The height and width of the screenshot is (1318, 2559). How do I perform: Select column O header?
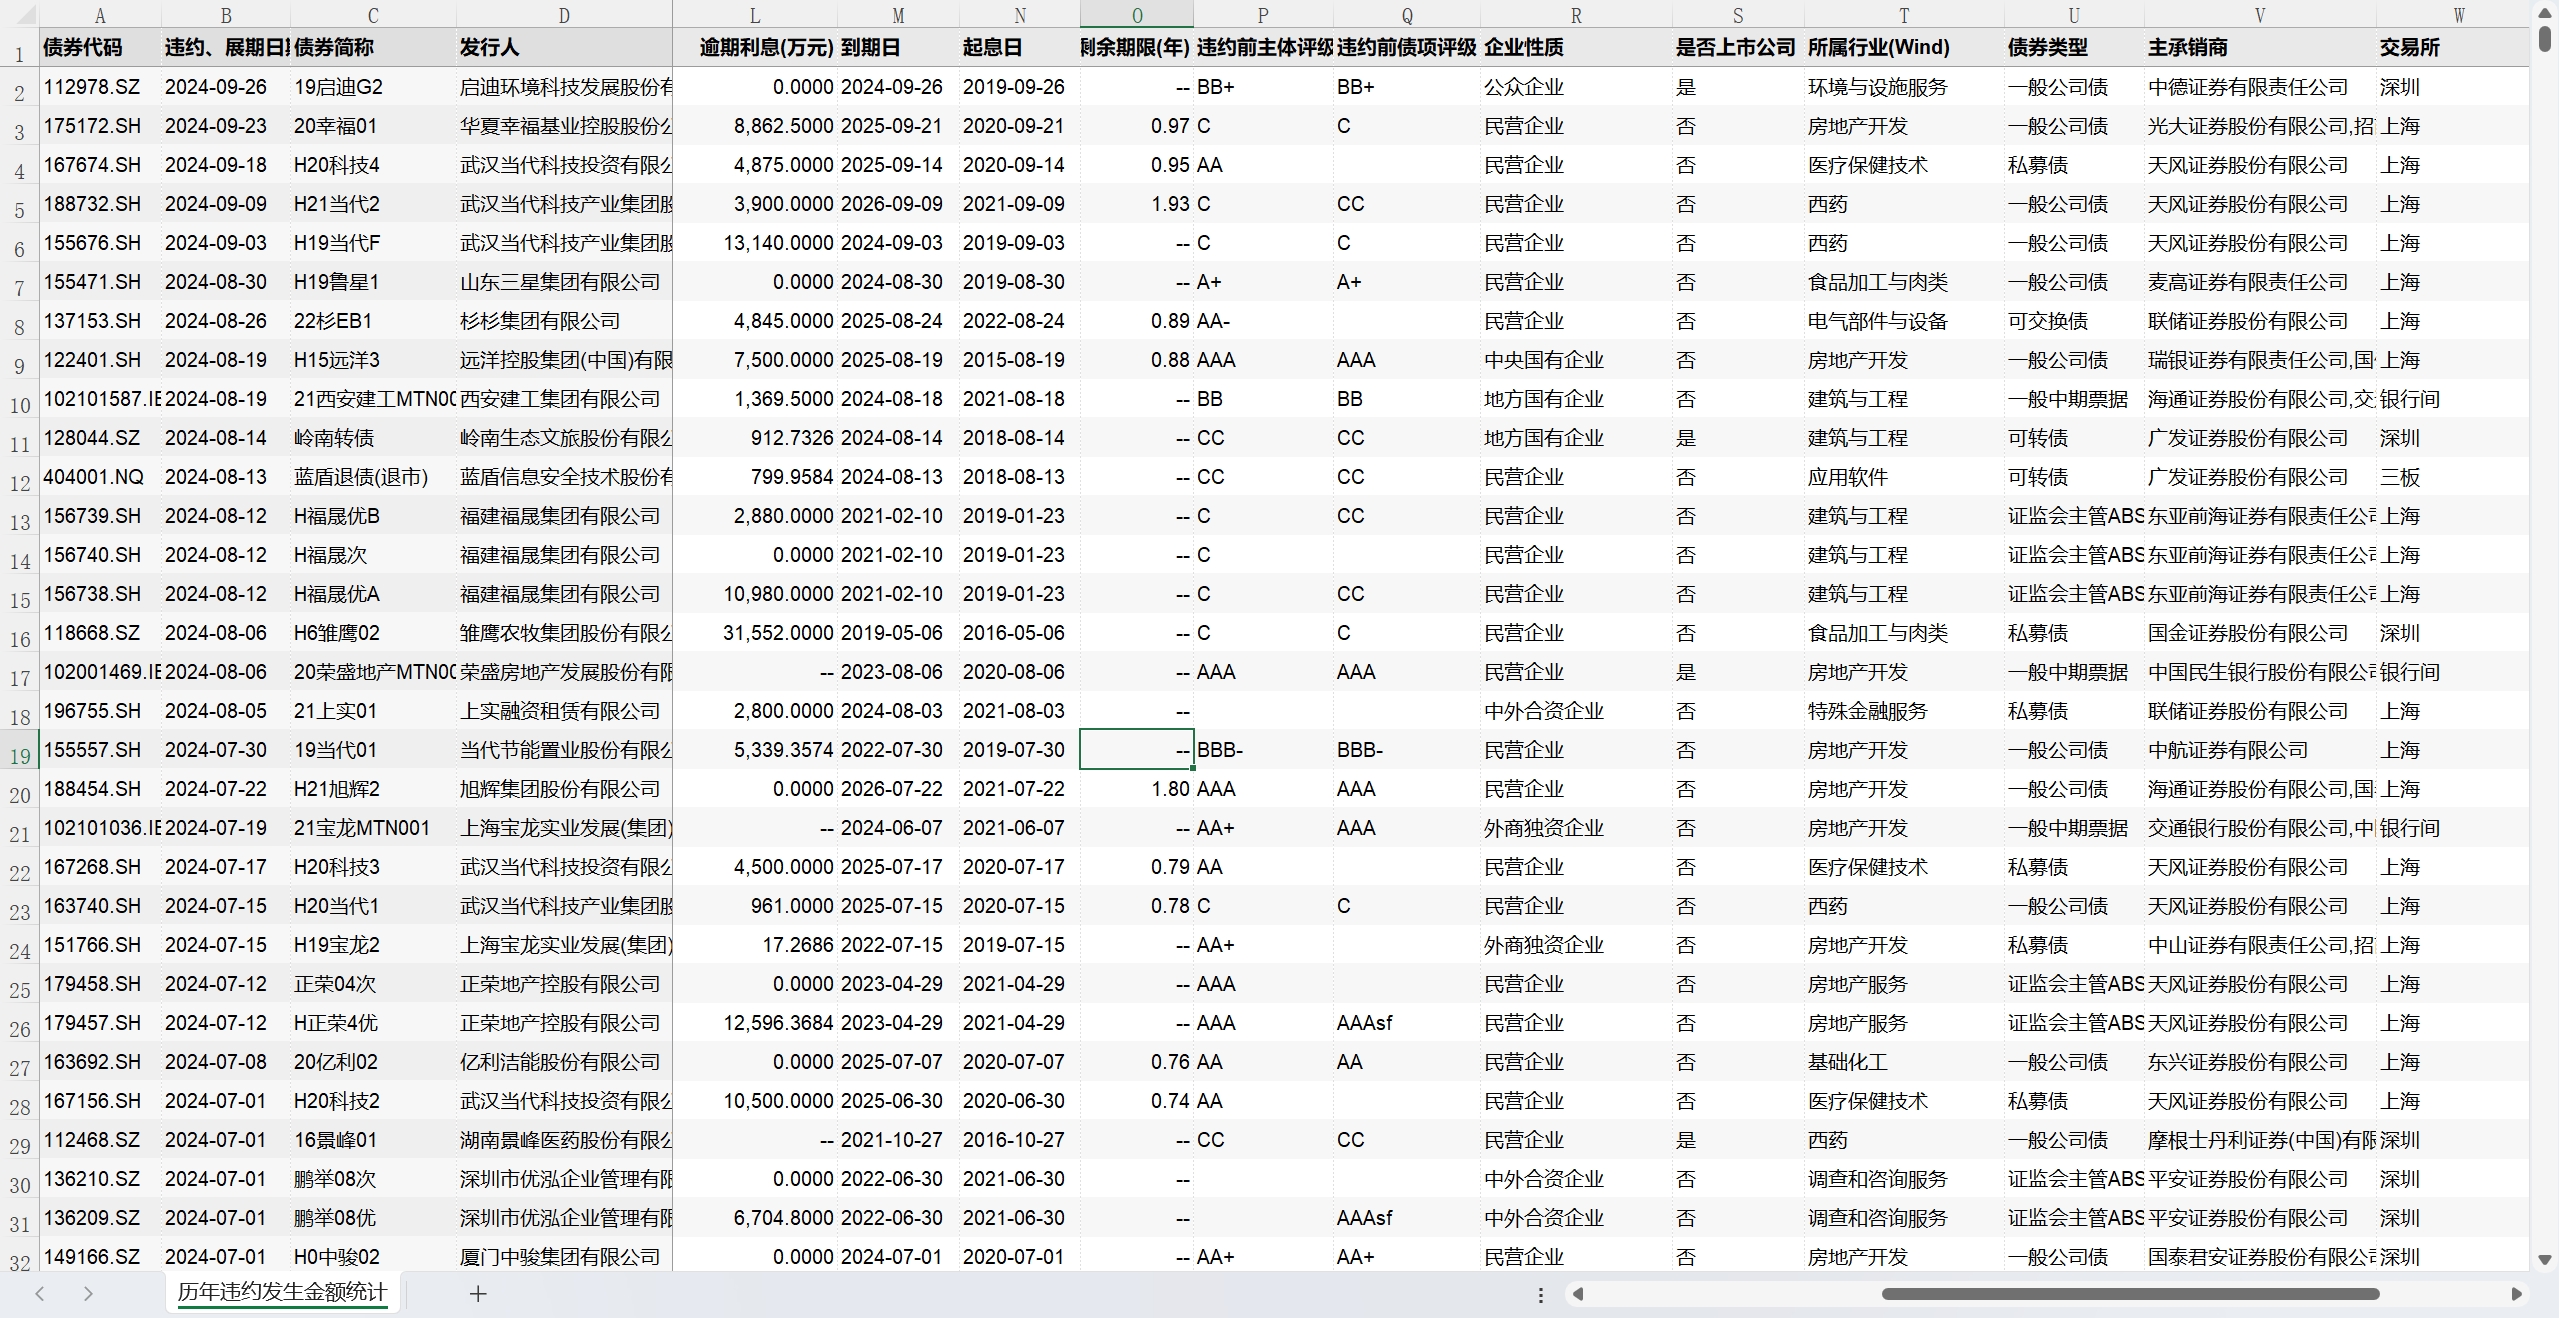(1136, 15)
